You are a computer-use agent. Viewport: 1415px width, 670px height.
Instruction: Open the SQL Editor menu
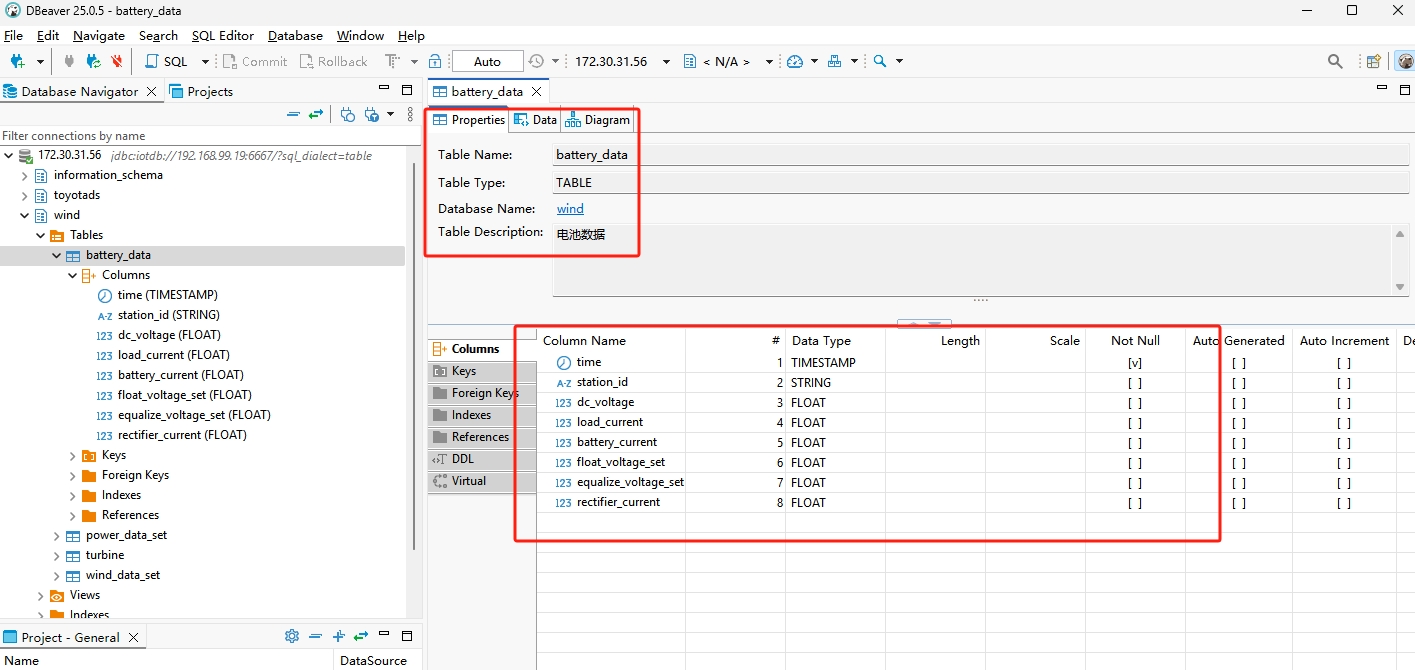[x=222, y=35]
